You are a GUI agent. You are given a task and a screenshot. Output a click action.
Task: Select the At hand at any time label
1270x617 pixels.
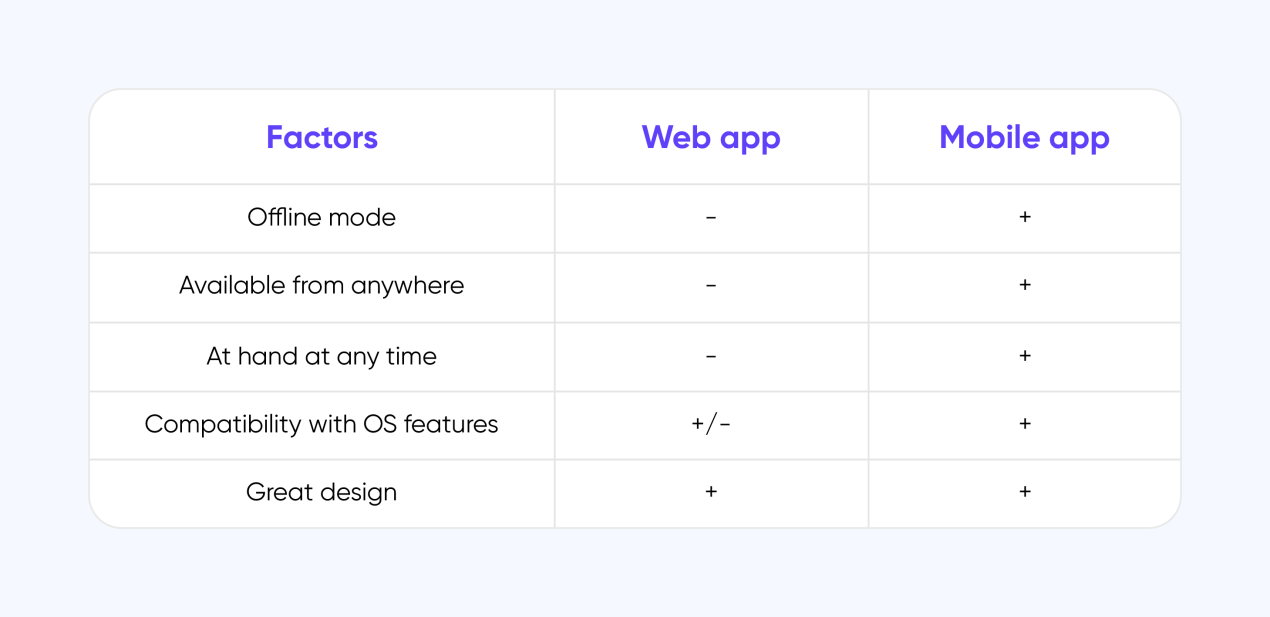322,356
